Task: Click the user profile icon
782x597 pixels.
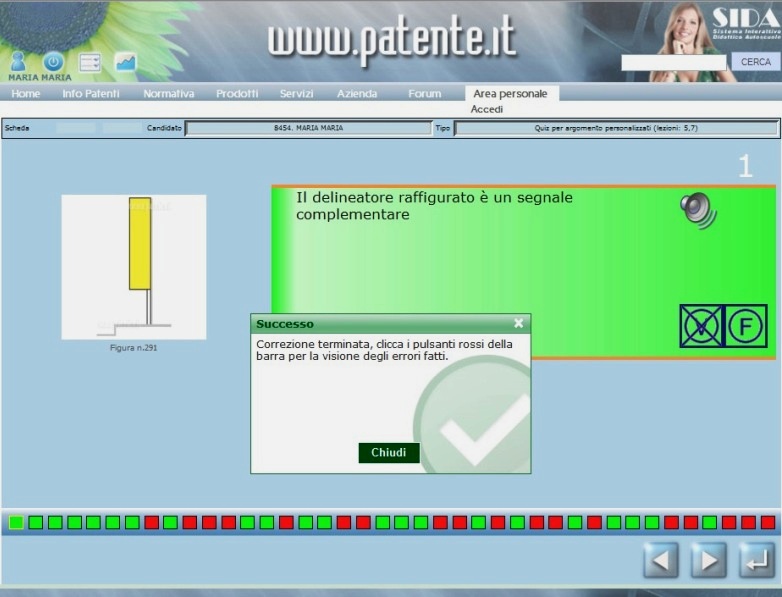Action: (x=17, y=61)
